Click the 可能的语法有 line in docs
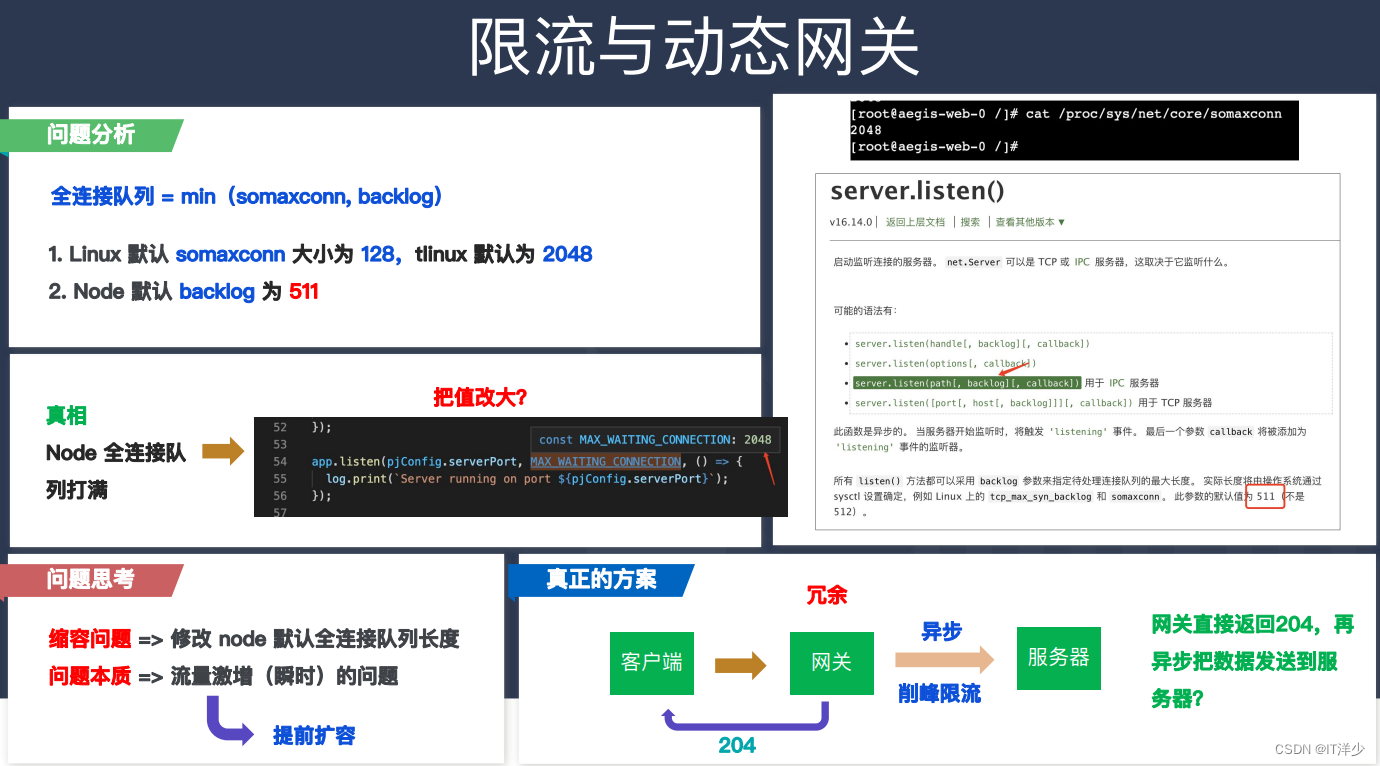Viewport: 1380px width, 766px height. coord(865,311)
